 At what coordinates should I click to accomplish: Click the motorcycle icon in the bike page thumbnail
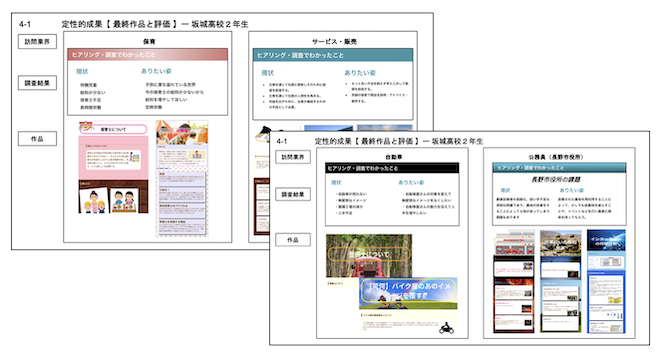pyautogui.click(x=447, y=328)
